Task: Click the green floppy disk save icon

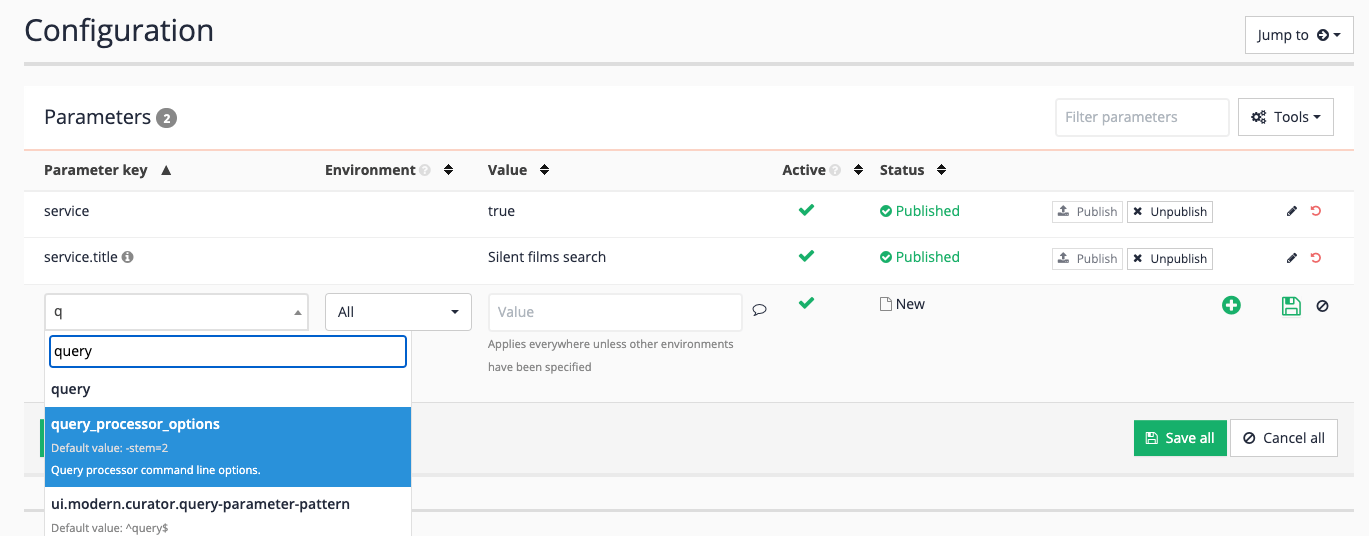Action: pos(1290,306)
